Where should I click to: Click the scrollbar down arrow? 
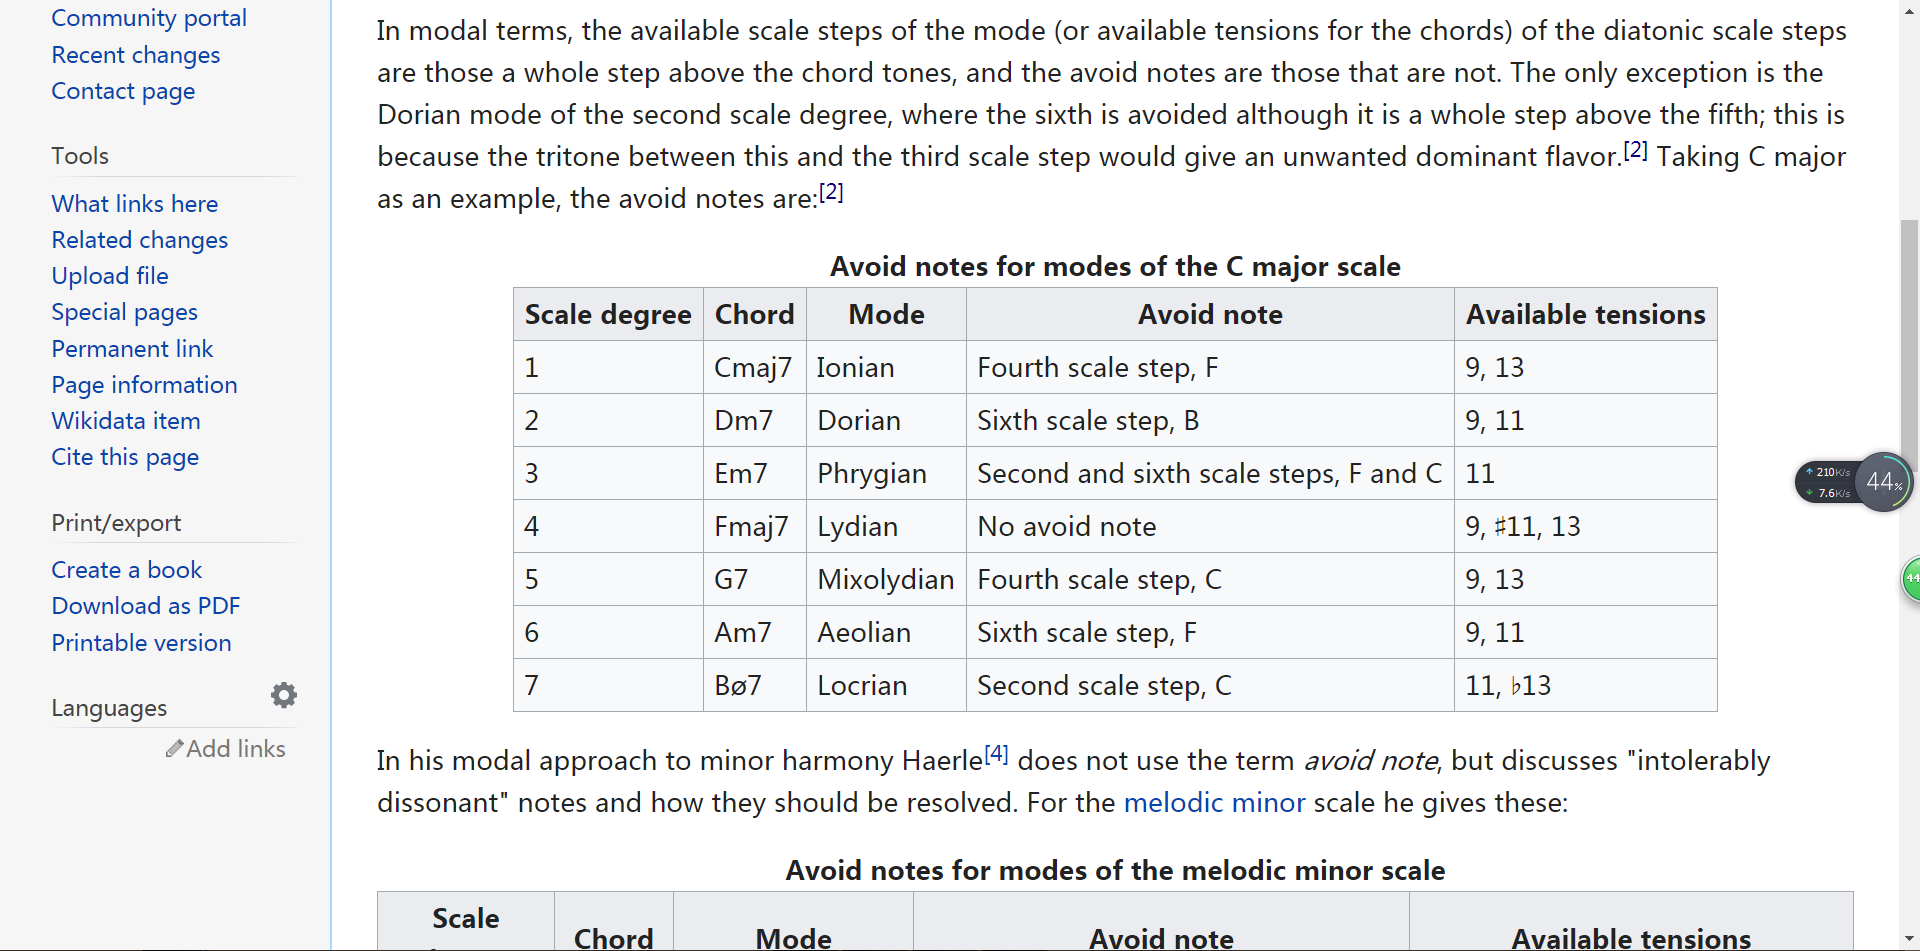[1909, 940]
